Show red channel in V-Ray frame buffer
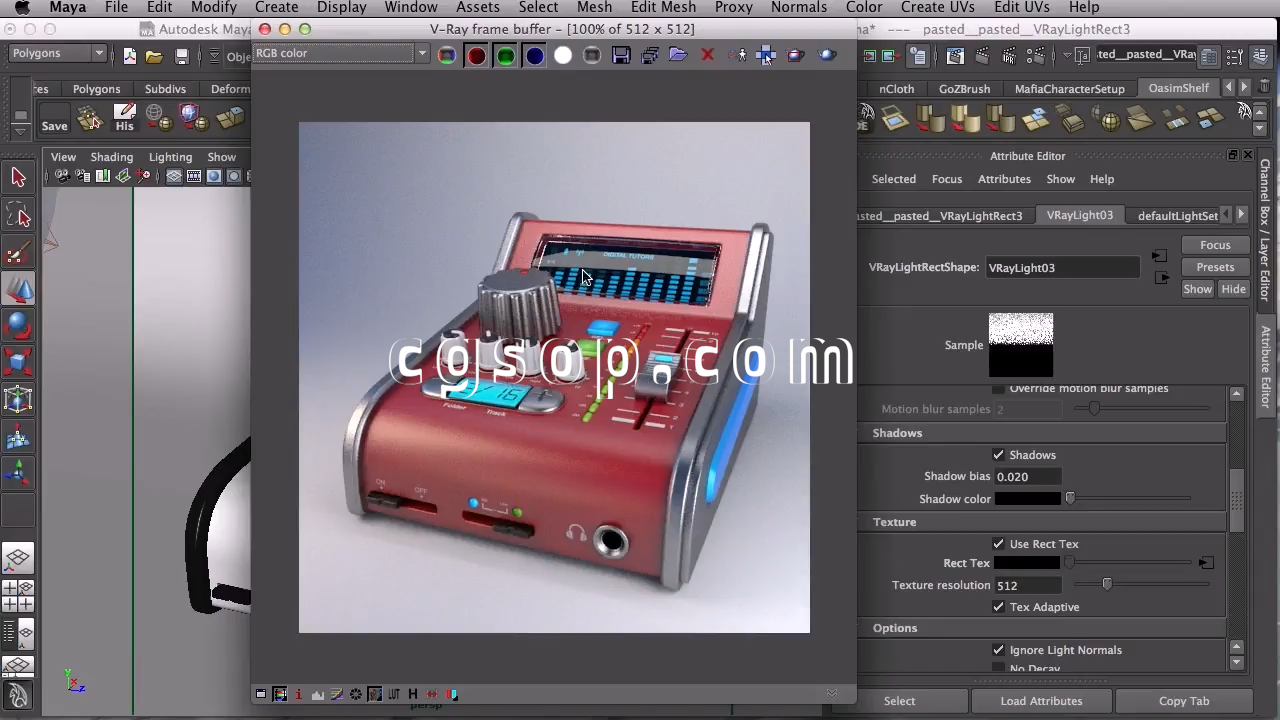The image size is (1280, 720). click(476, 55)
